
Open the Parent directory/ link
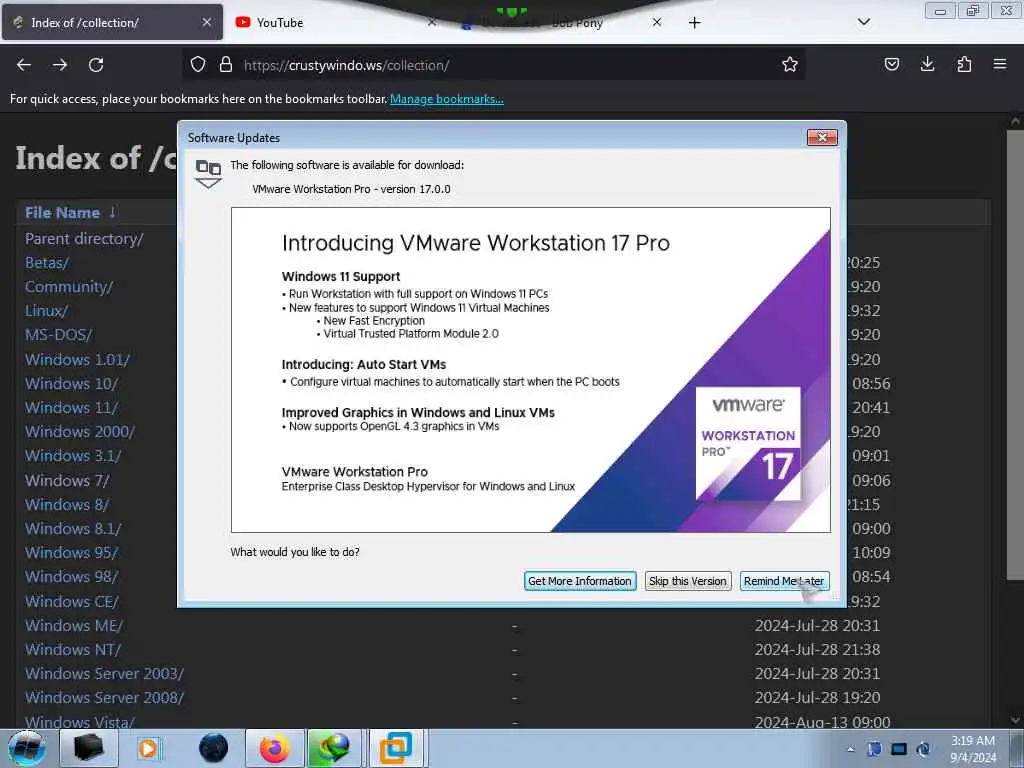coord(84,239)
